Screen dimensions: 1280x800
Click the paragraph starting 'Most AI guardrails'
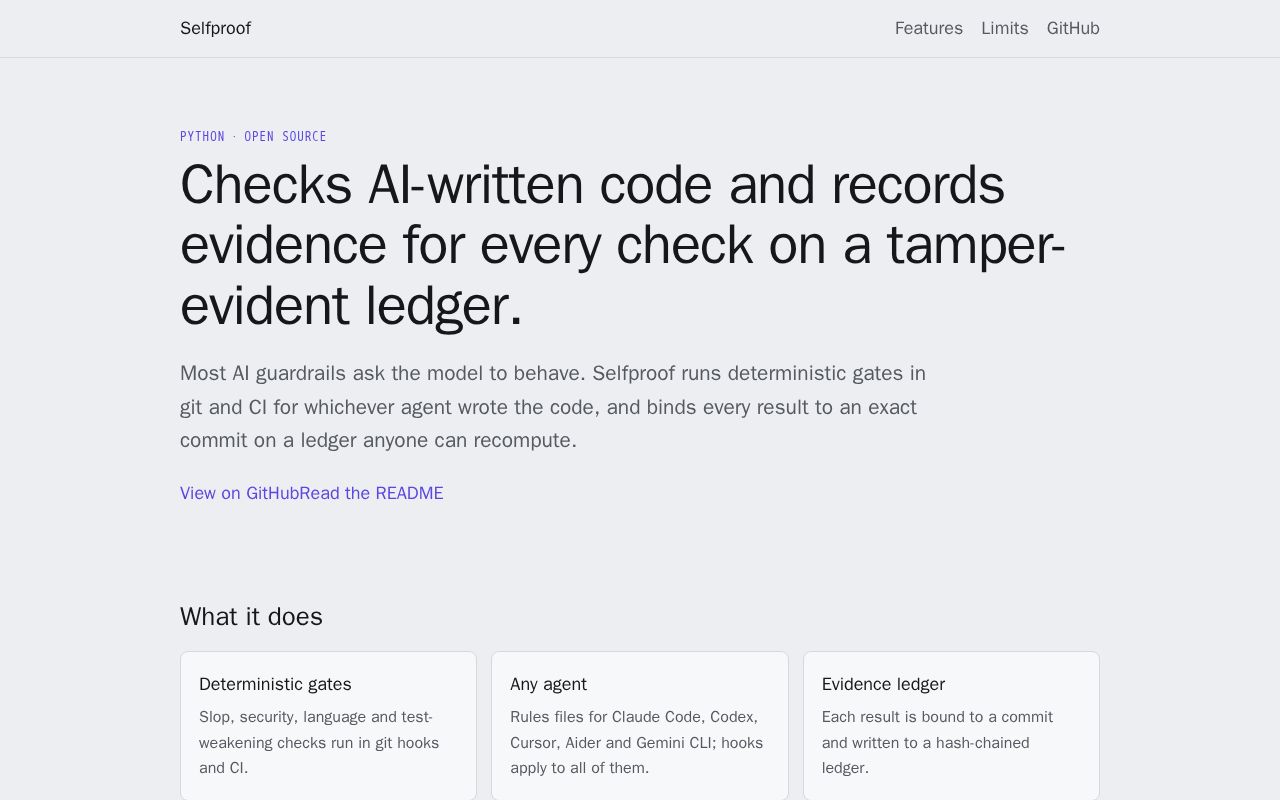tap(553, 407)
